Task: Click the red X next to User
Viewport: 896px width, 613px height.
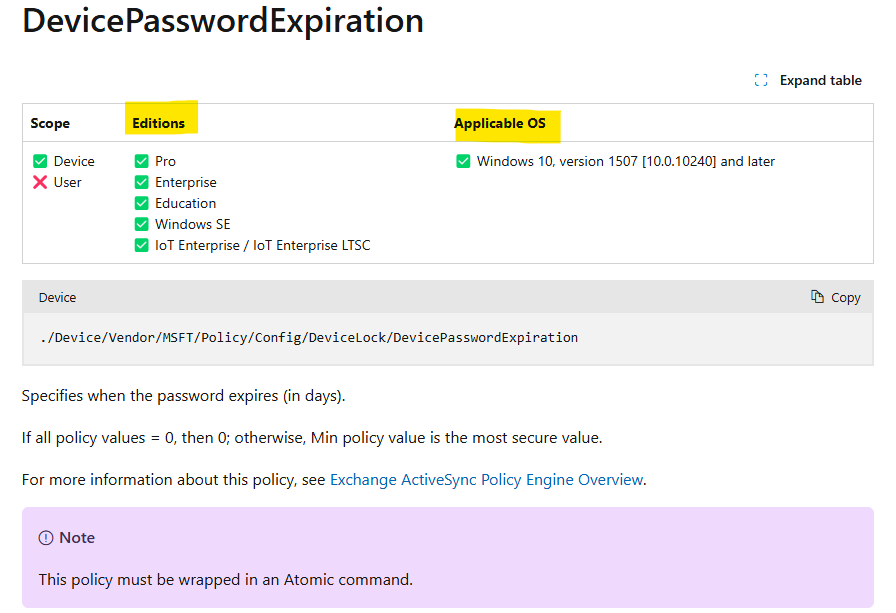Action: [x=40, y=182]
